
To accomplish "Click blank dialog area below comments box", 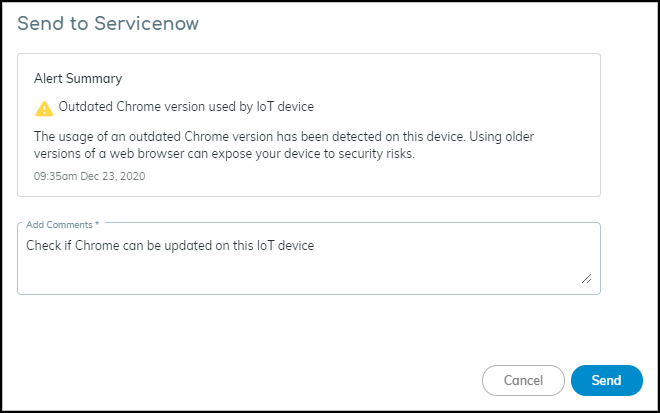I will (300, 330).
